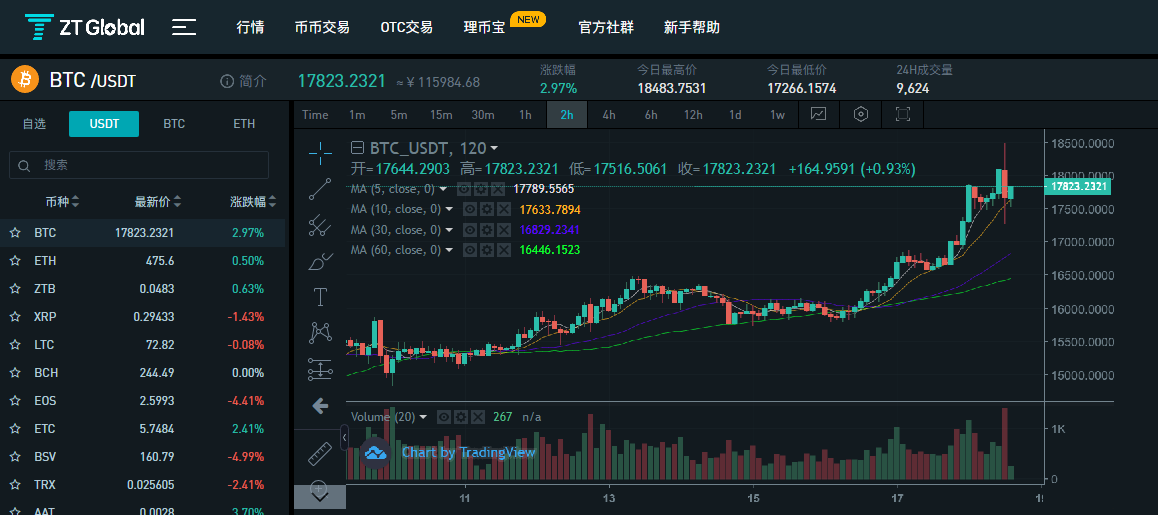Switch to the 4h timeframe tab
This screenshot has height=515, width=1158.
(609, 115)
